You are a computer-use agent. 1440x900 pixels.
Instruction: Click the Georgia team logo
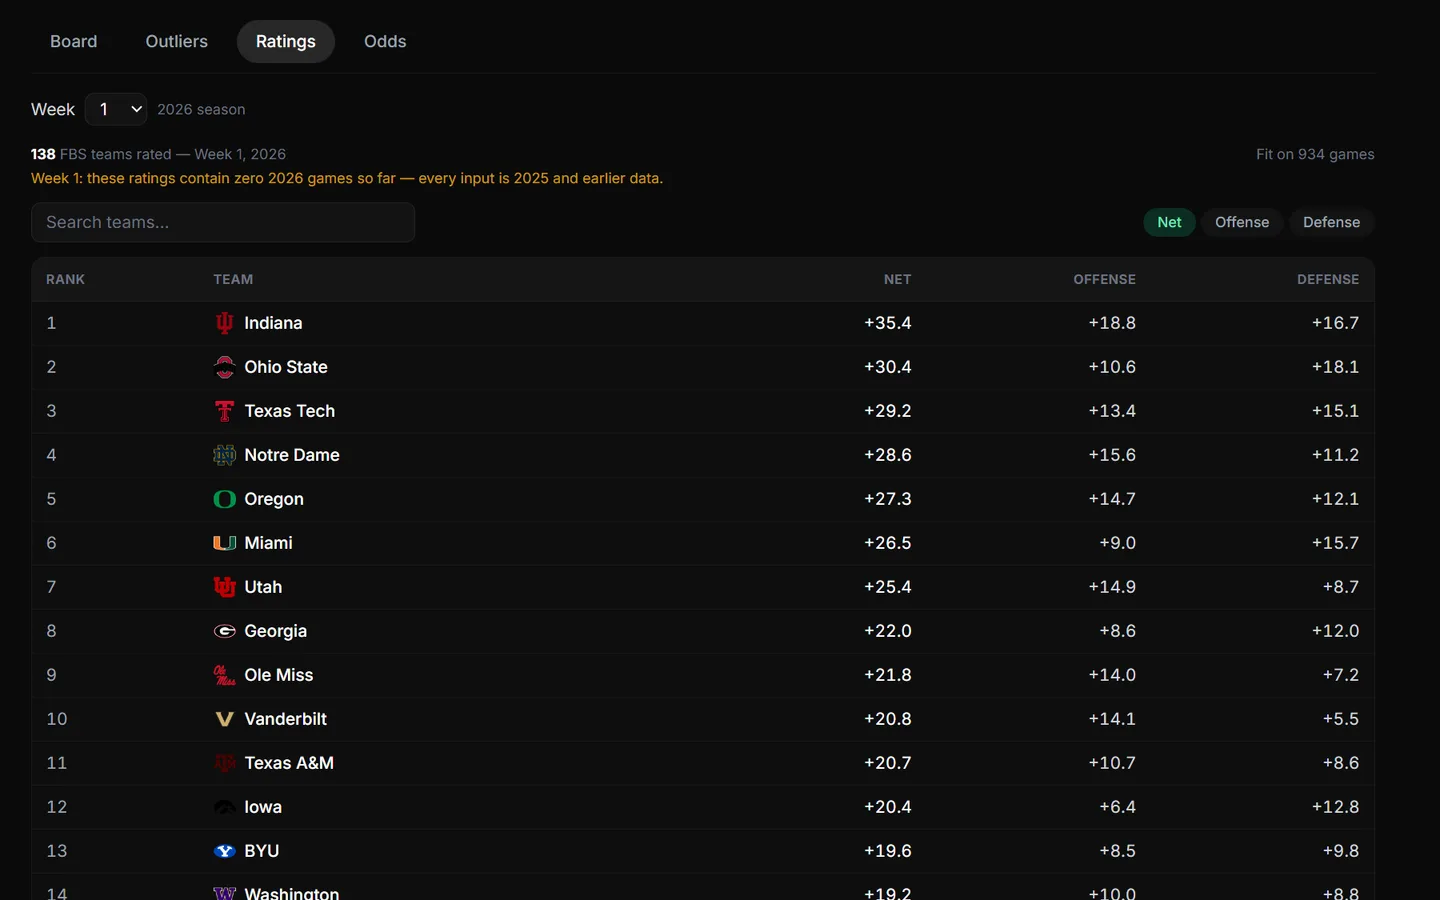(224, 631)
